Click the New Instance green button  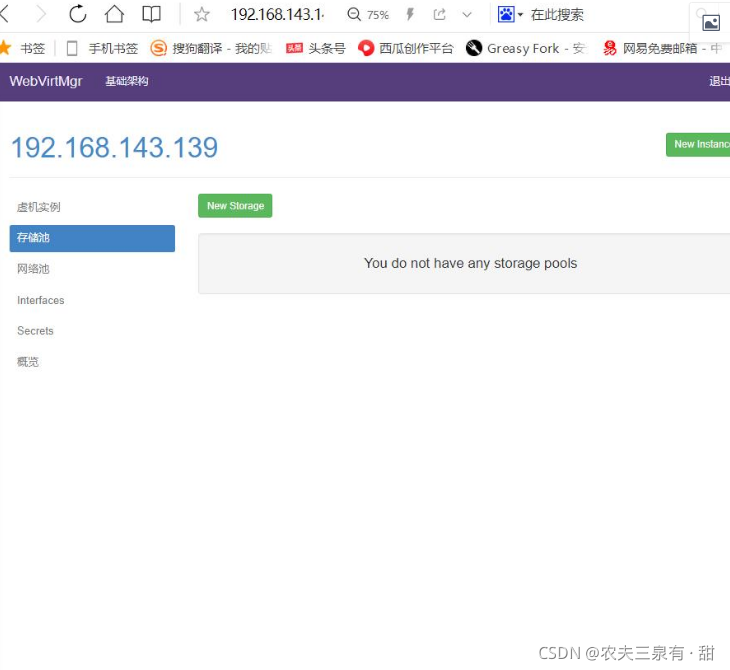tap(698, 145)
